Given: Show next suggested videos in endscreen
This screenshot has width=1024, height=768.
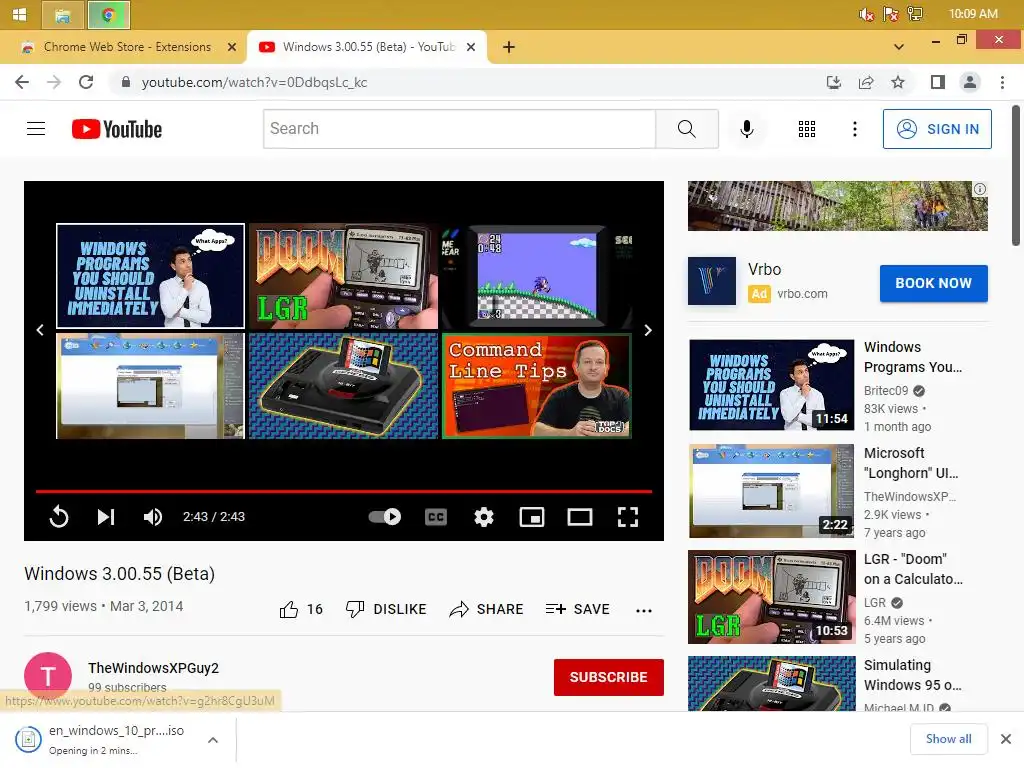Looking at the screenshot, I should (x=648, y=330).
